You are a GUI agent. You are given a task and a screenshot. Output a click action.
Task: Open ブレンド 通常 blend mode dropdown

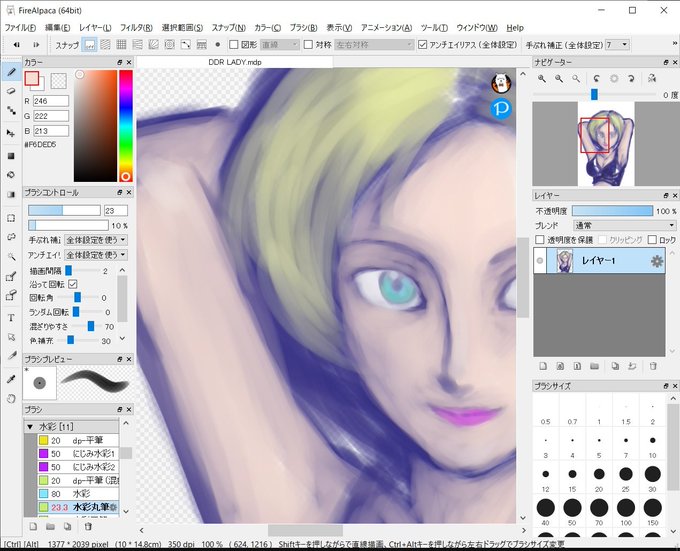[625, 225]
